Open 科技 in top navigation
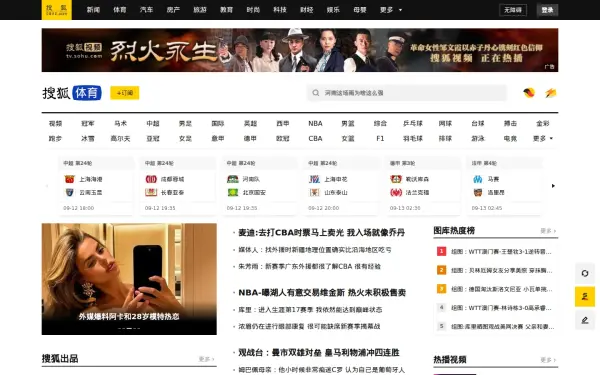This screenshot has height=375, width=600. [x=280, y=10]
